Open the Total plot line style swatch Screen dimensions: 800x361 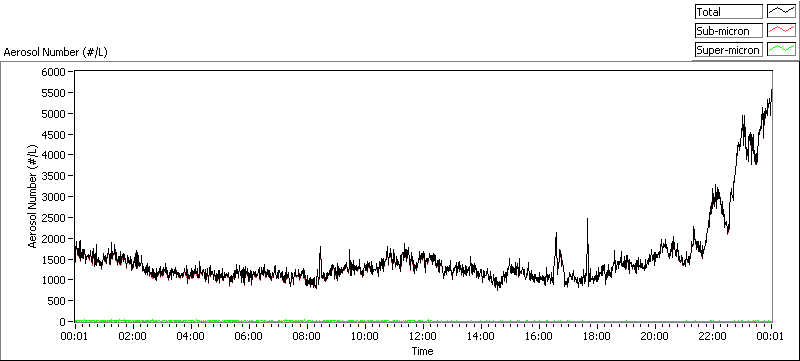pyautogui.click(x=782, y=12)
